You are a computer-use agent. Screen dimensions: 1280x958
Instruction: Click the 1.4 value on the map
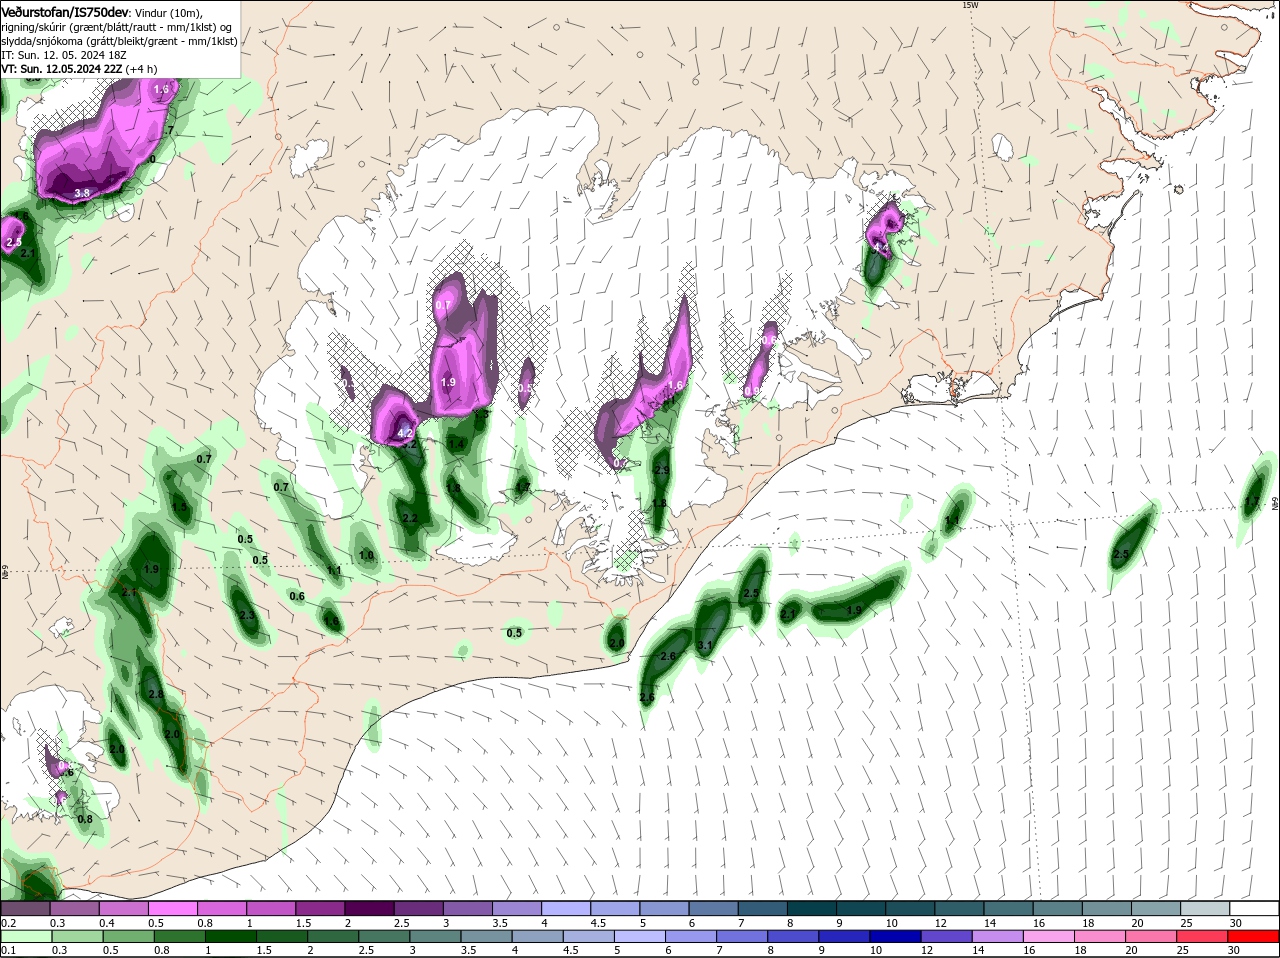tap(456, 444)
